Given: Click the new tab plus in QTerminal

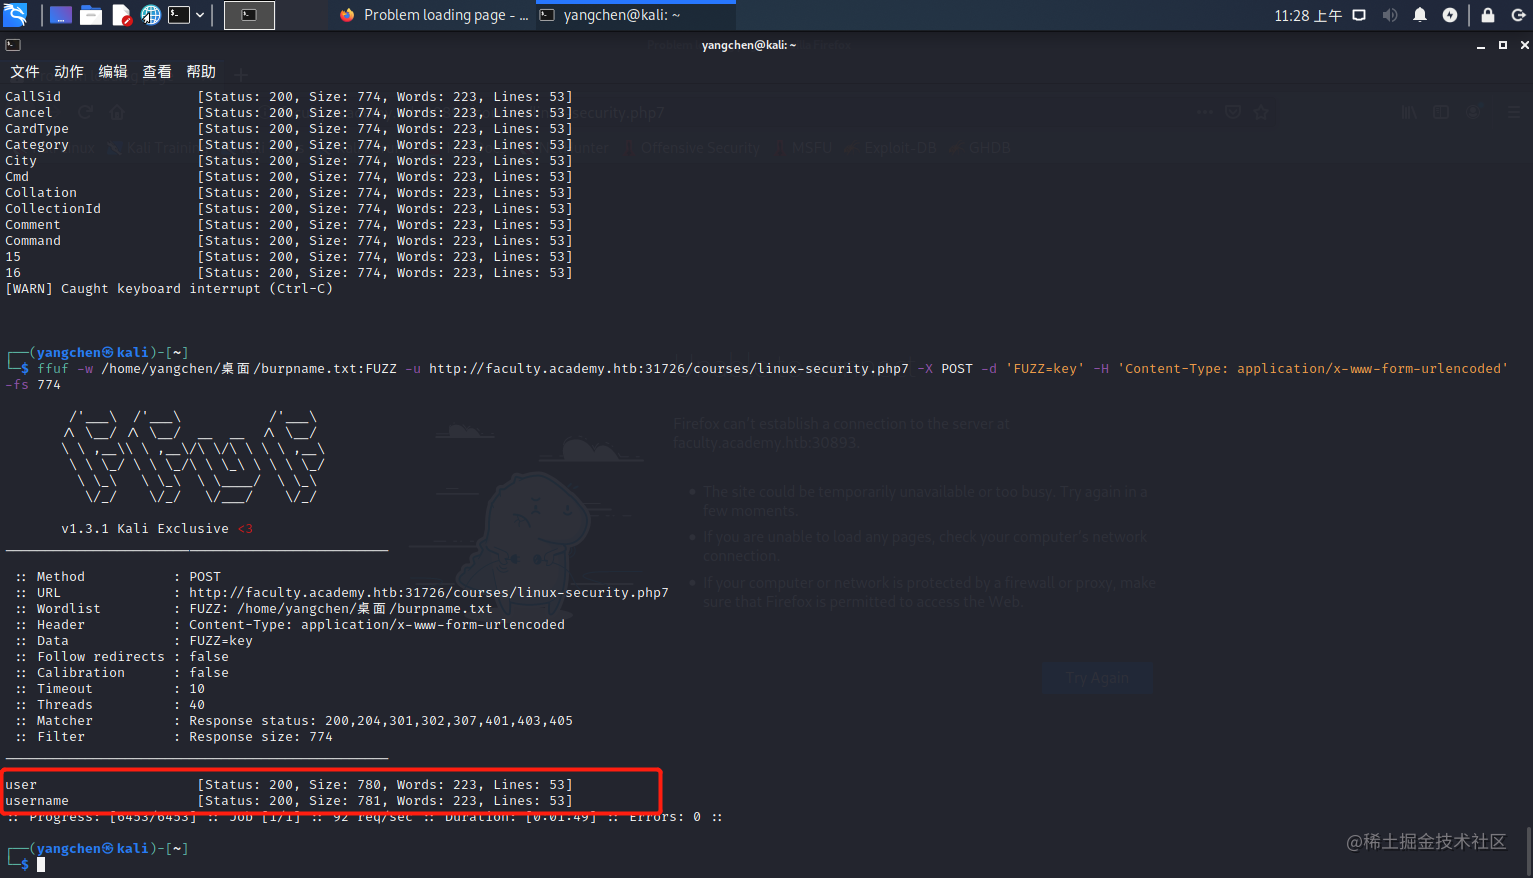Looking at the screenshot, I should (x=240, y=72).
